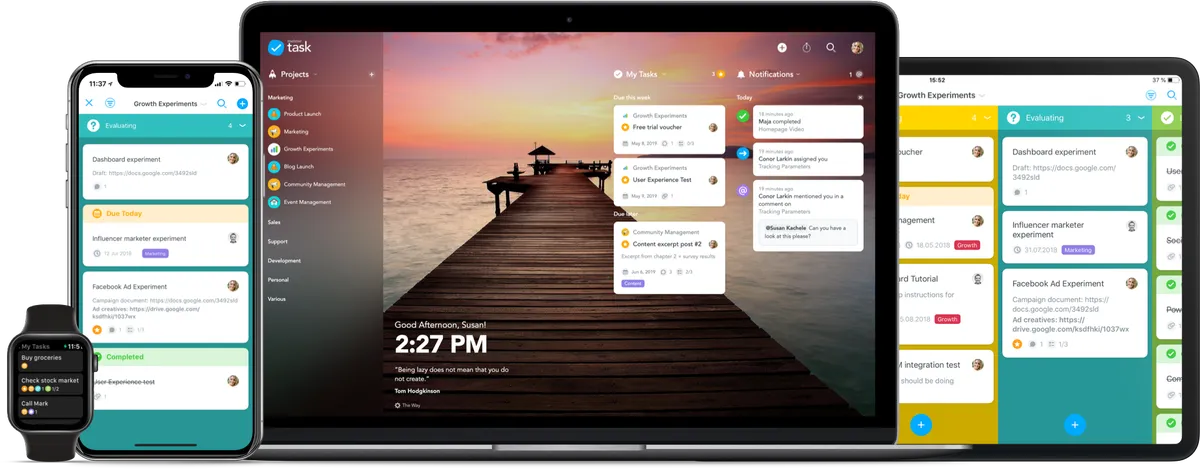This screenshot has height=469, width=1200.
Task: Collapse the yellow tablet column chevron
Action: [x=987, y=118]
